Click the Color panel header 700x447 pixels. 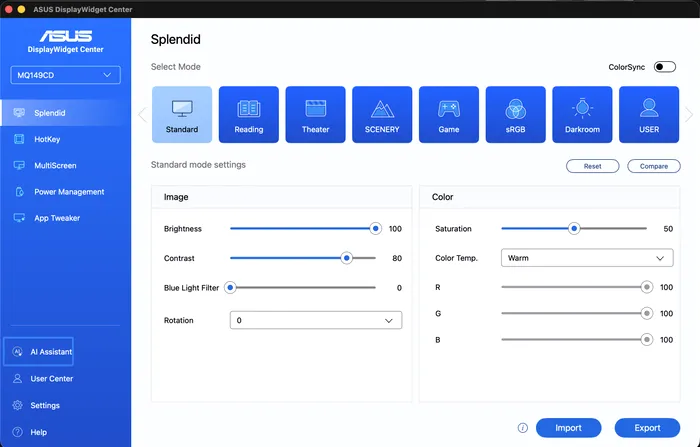[x=550, y=197]
